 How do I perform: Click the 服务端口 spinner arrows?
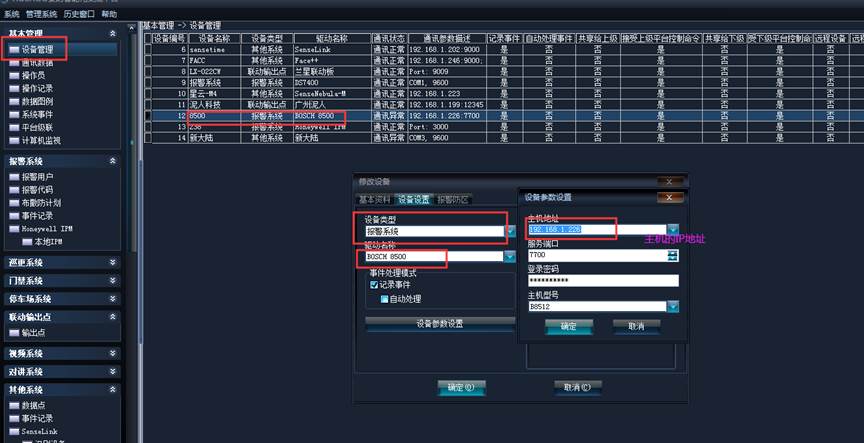pos(673,256)
